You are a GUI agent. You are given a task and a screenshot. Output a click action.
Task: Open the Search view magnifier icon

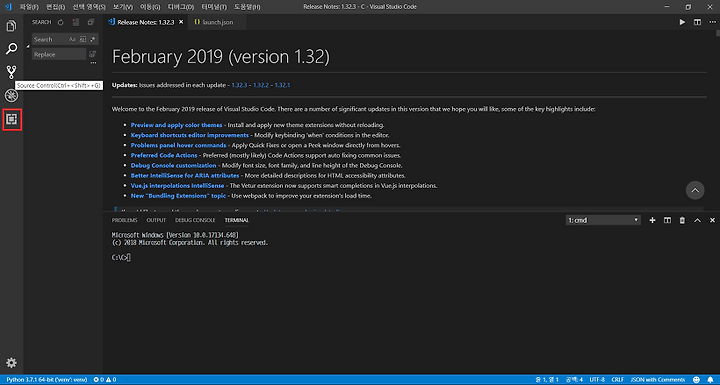pyautogui.click(x=11, y=48)
